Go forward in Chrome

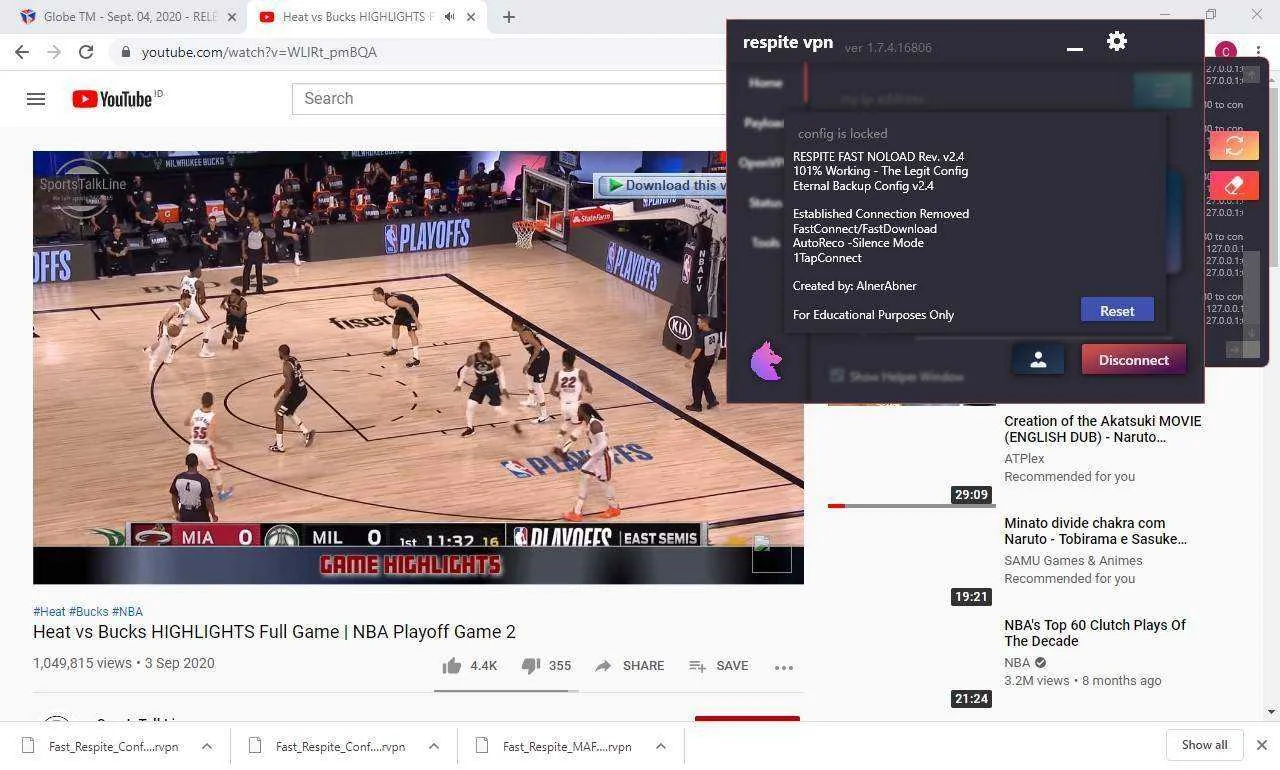tap(54, 52)
